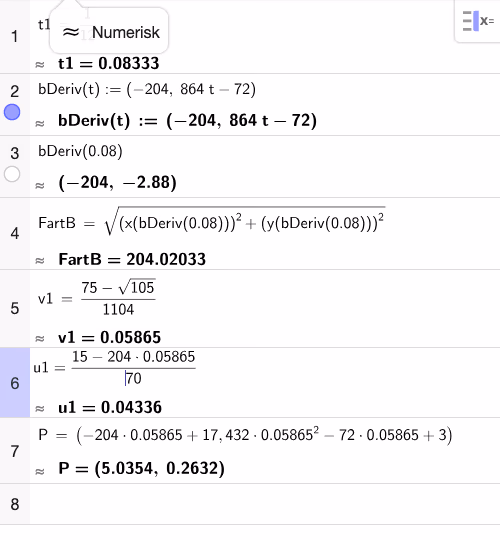Click the approx symbol beside P result
500x540 pixels.
click(x=40, y=471)
